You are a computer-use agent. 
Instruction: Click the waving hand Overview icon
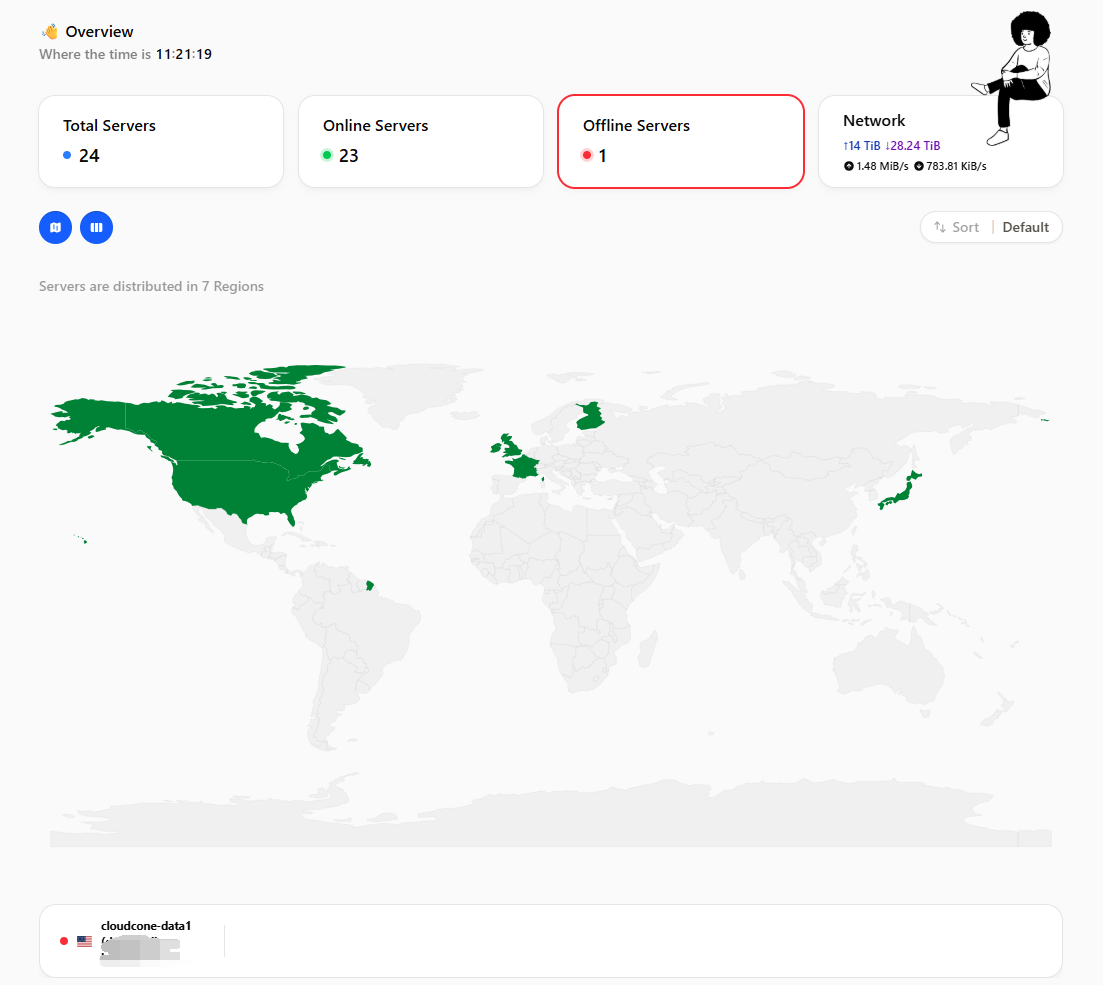[50, 32]
